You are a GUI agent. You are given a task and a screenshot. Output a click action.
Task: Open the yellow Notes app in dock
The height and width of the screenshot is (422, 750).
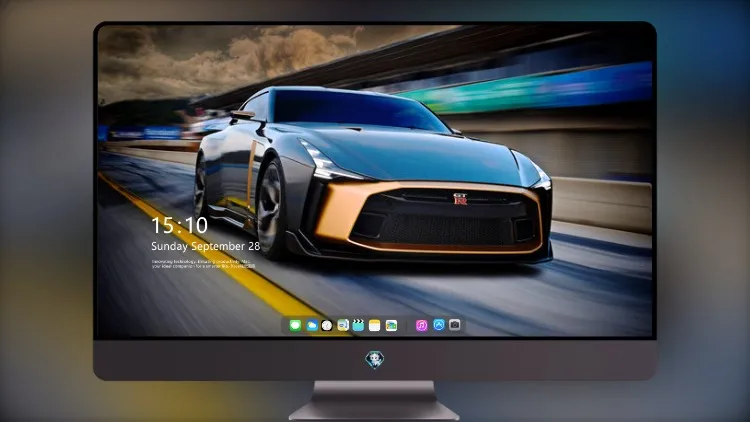tap(375, 325)
